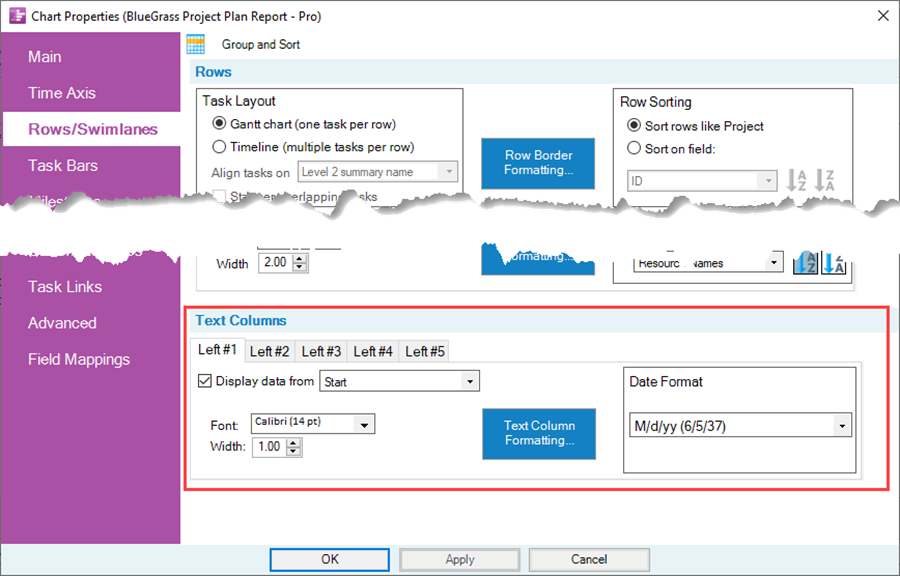Click the ascending A-Z sort icon beside ID
Screen dimensions: 900x576
pos(797,181)
